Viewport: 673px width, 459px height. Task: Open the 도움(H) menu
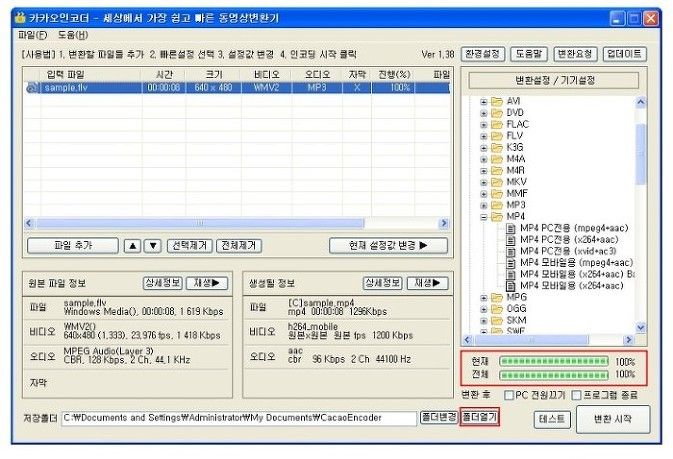[x=73, y=35]
